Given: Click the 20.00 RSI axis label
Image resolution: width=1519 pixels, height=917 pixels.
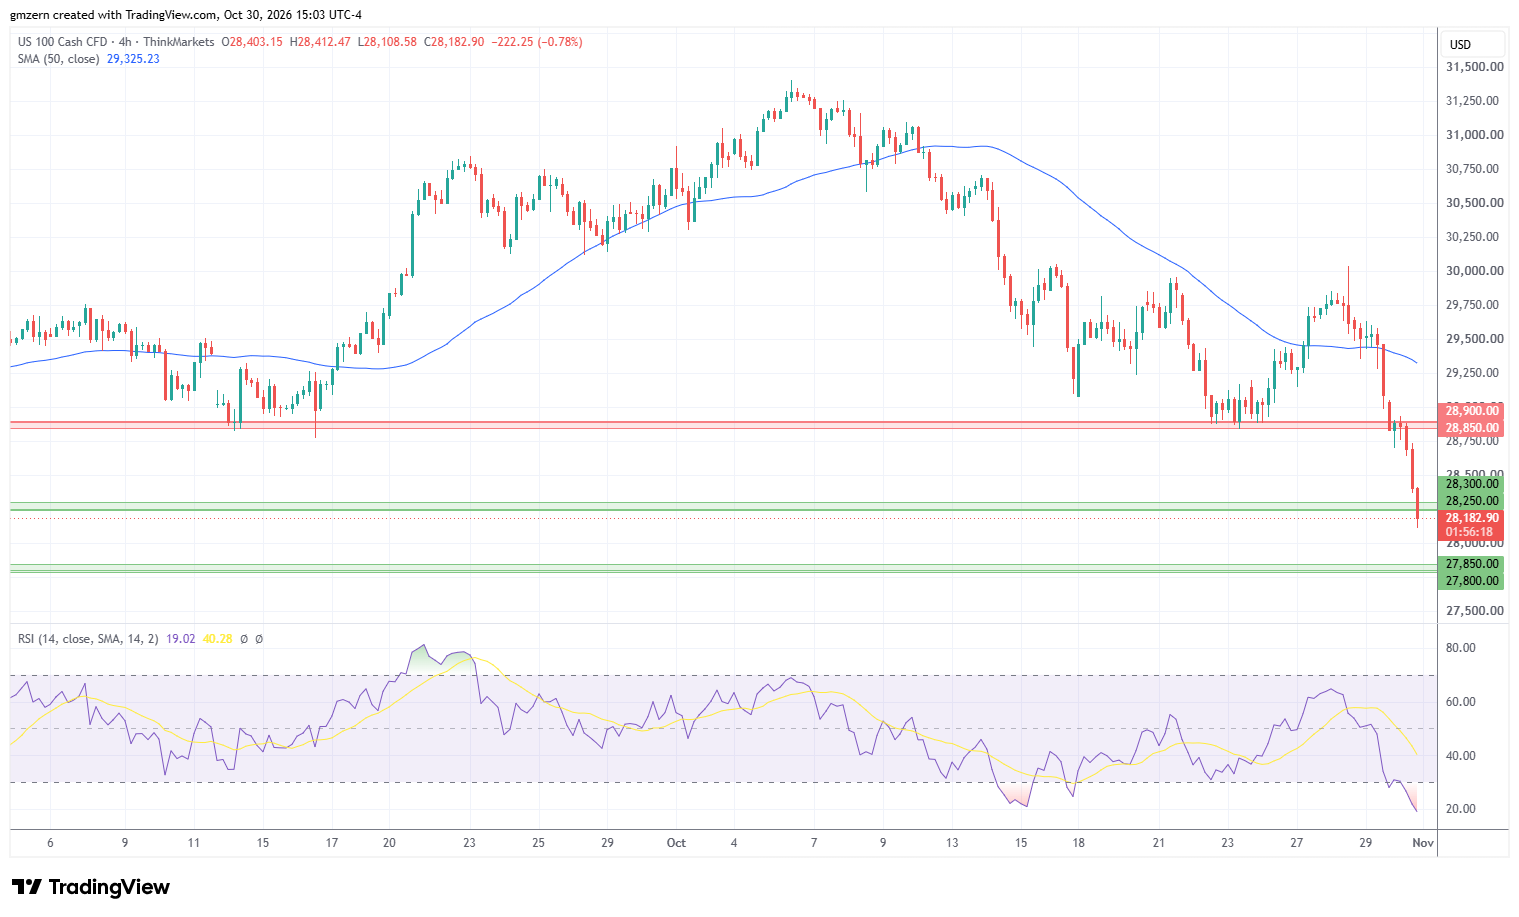Looking at the screenshot, I should (x=1460, y=809).
